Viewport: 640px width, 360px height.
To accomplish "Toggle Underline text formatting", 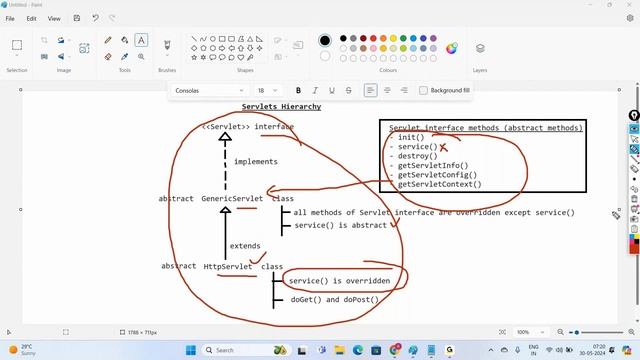I will (332, 91).
